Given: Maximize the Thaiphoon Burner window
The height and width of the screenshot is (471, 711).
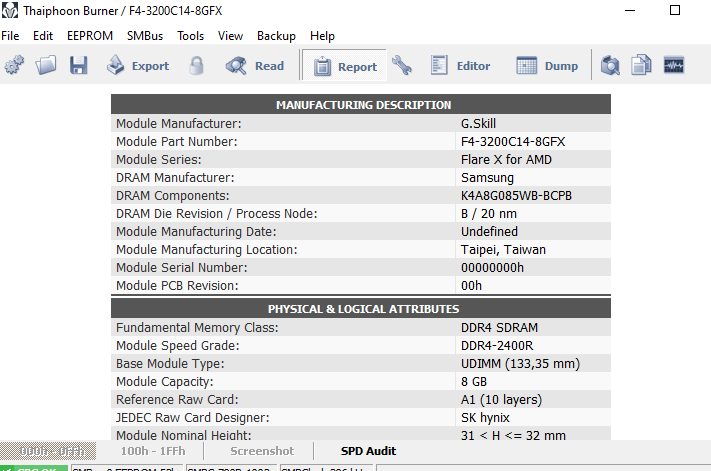Looking at the screenshot, I should click(675, 10).
